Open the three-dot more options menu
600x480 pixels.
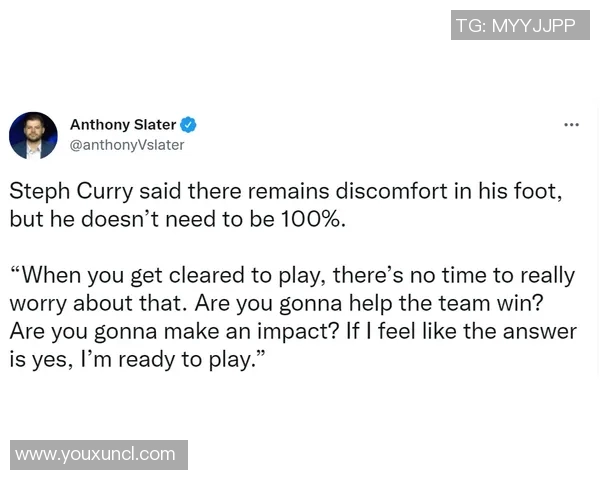(x=571, y=125)
